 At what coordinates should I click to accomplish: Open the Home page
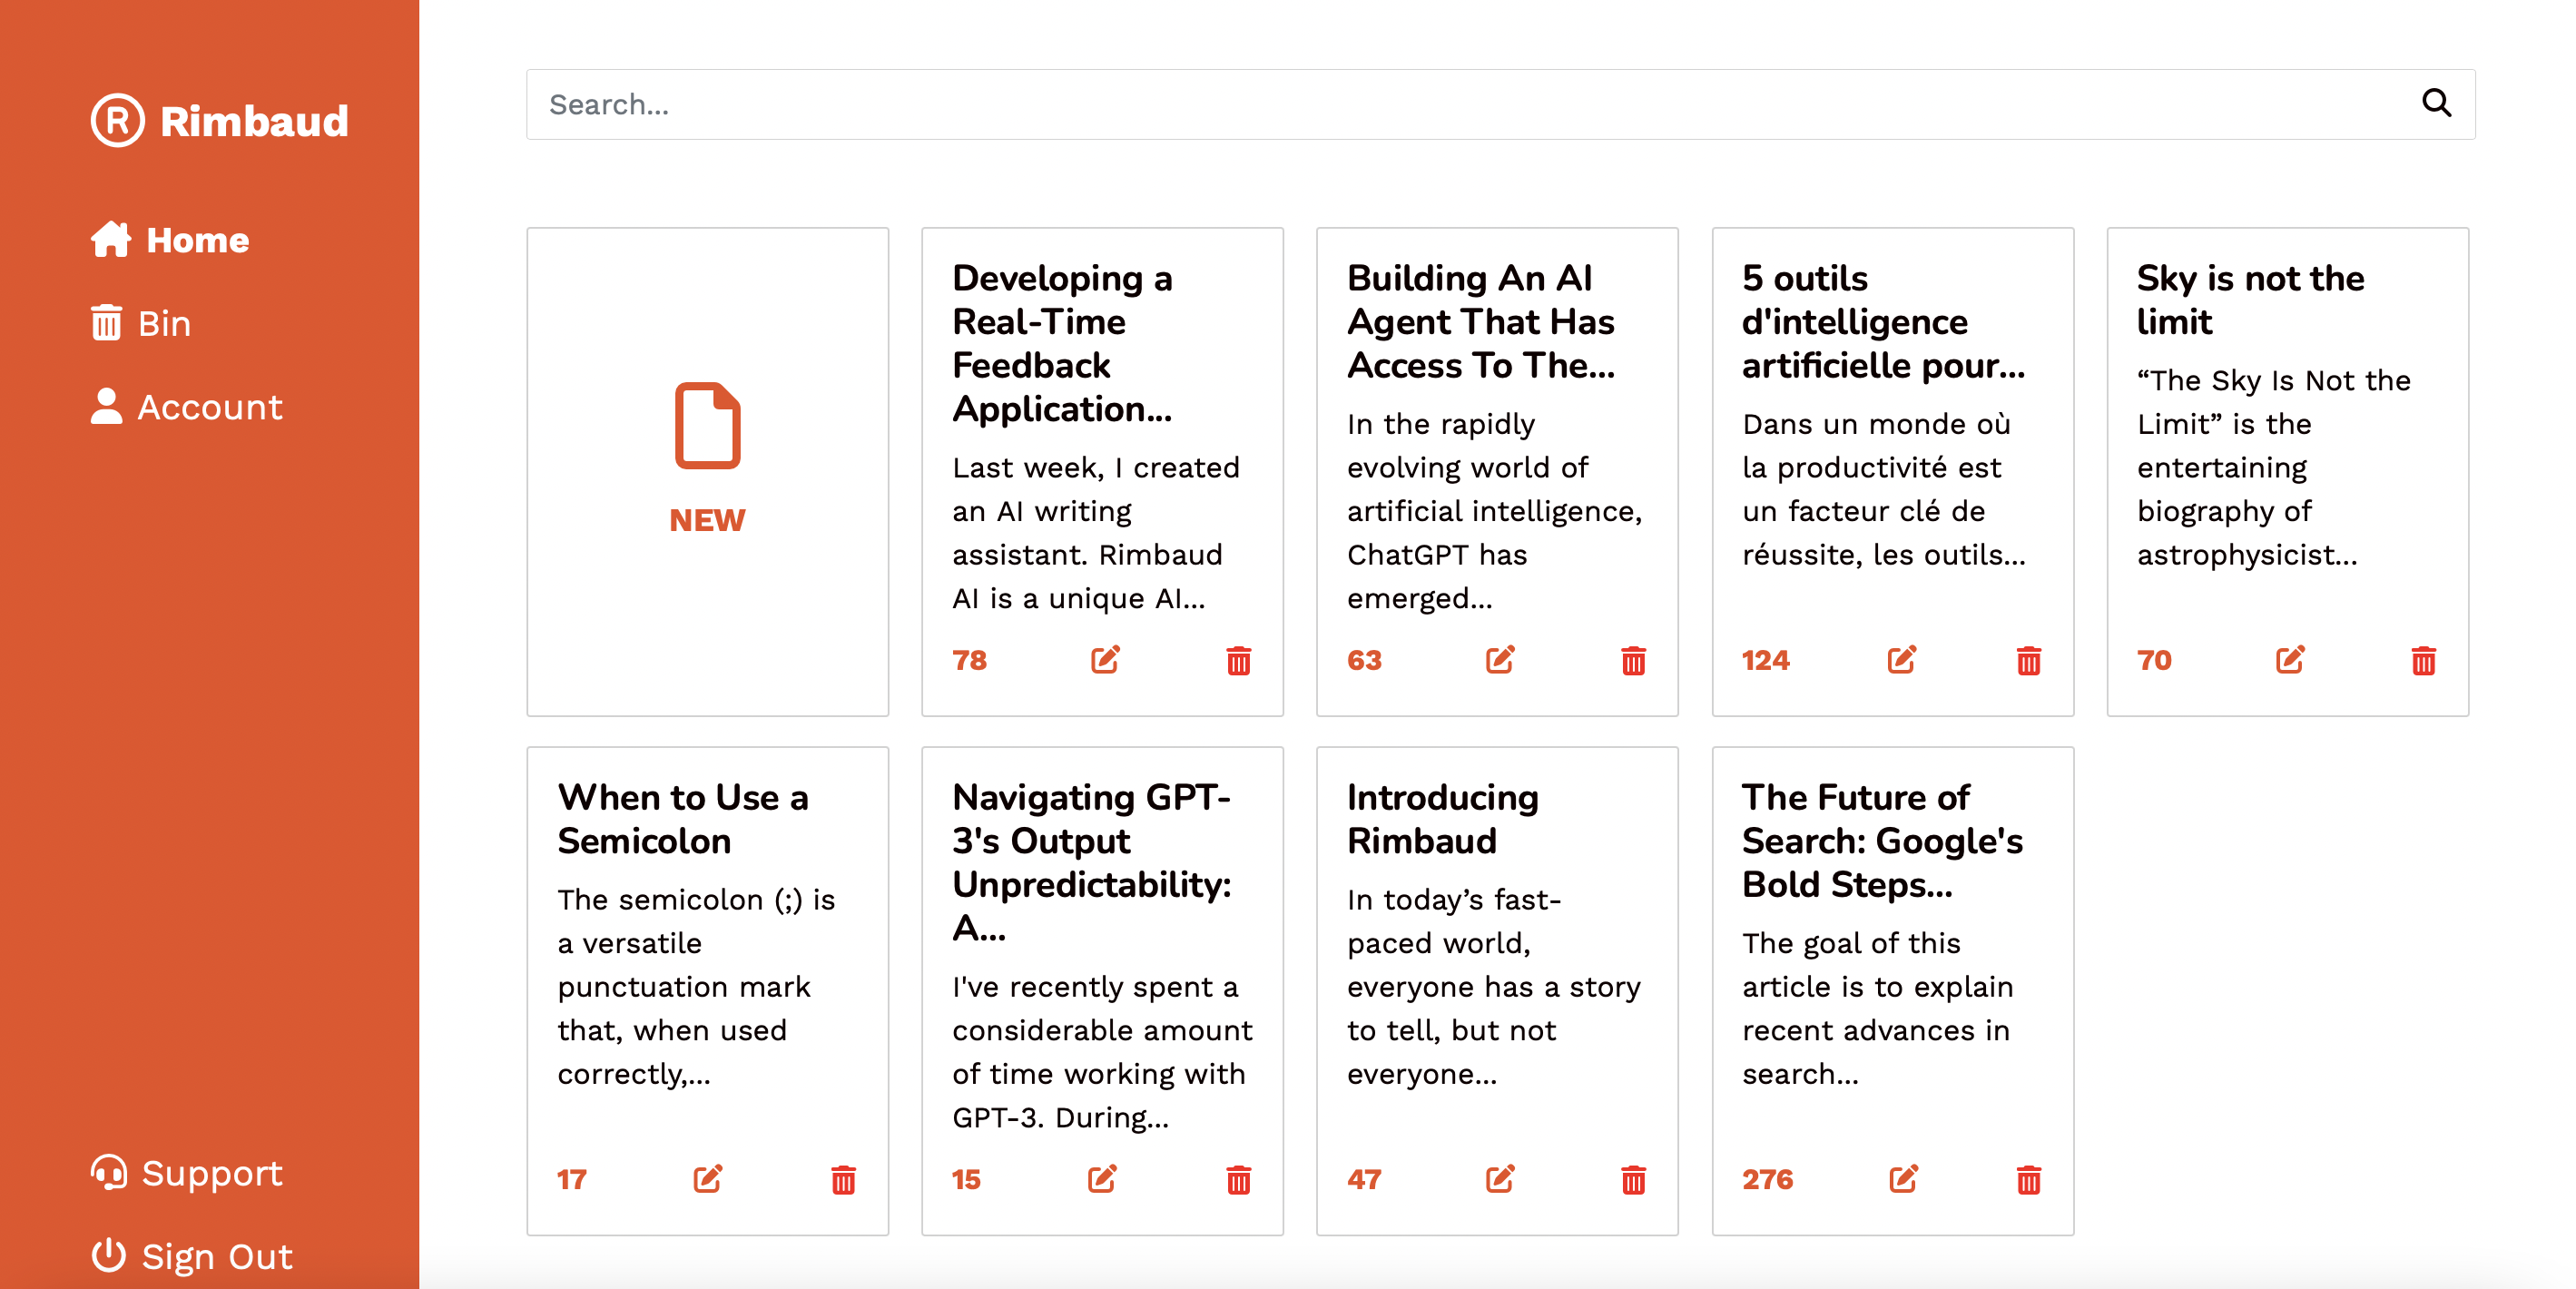pos(169,240)
